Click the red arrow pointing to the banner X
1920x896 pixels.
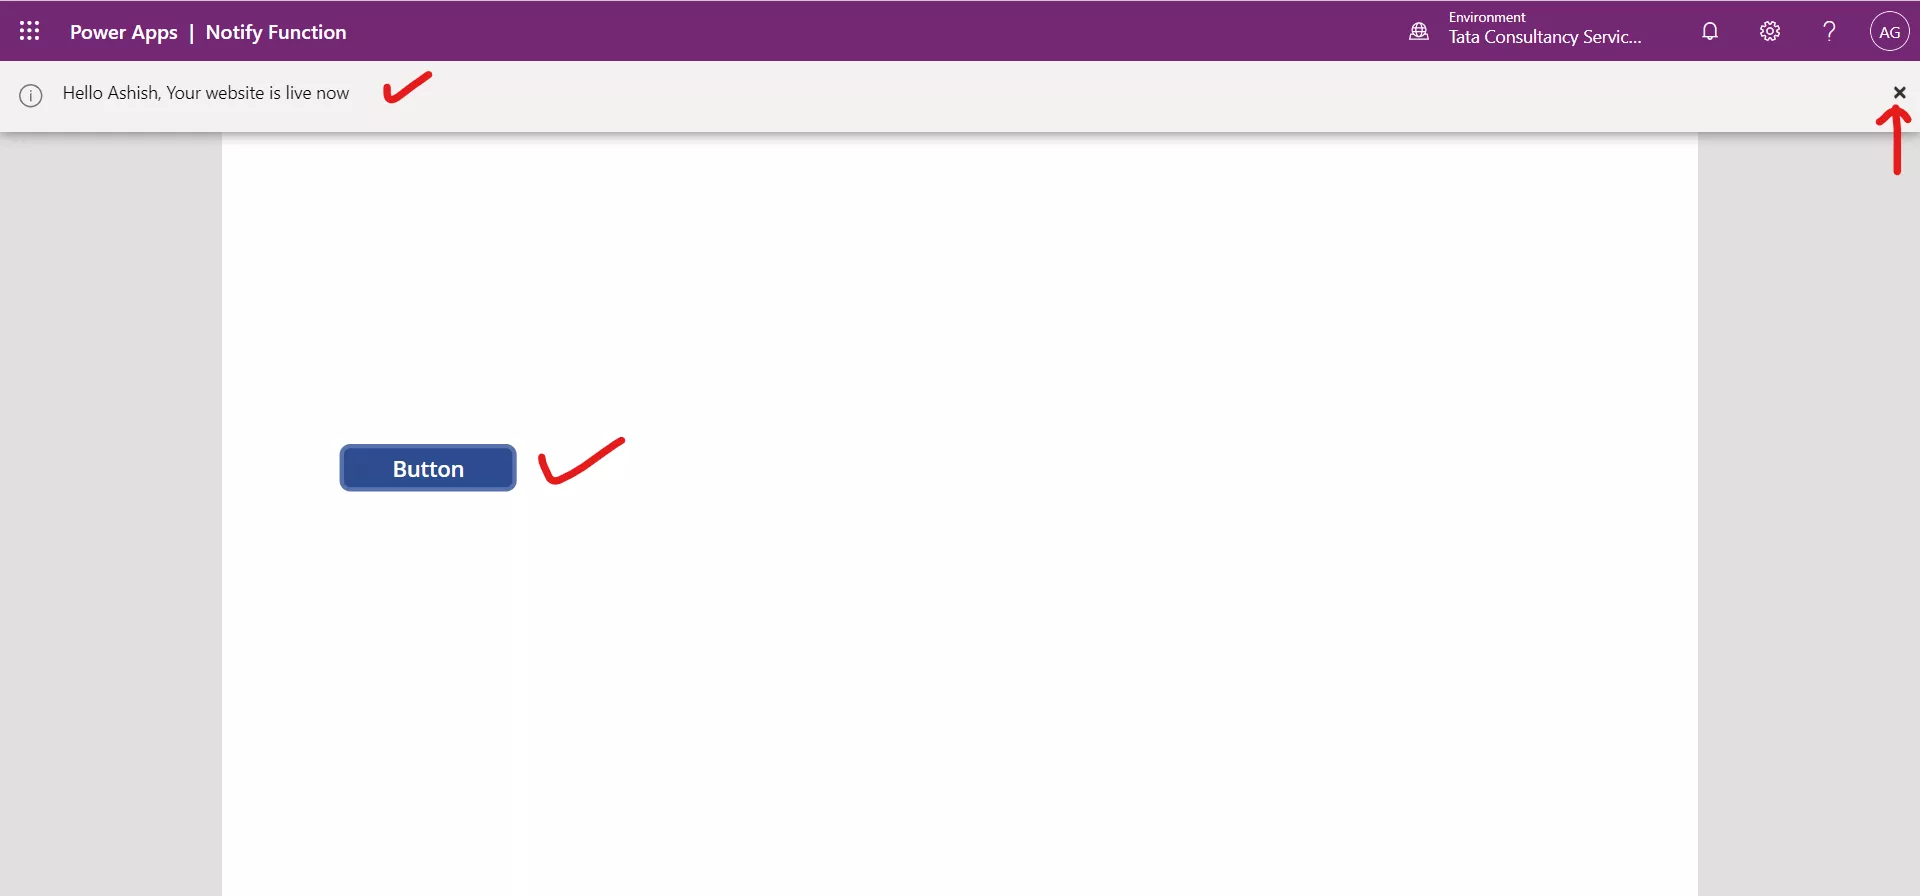coord(1894,140)
